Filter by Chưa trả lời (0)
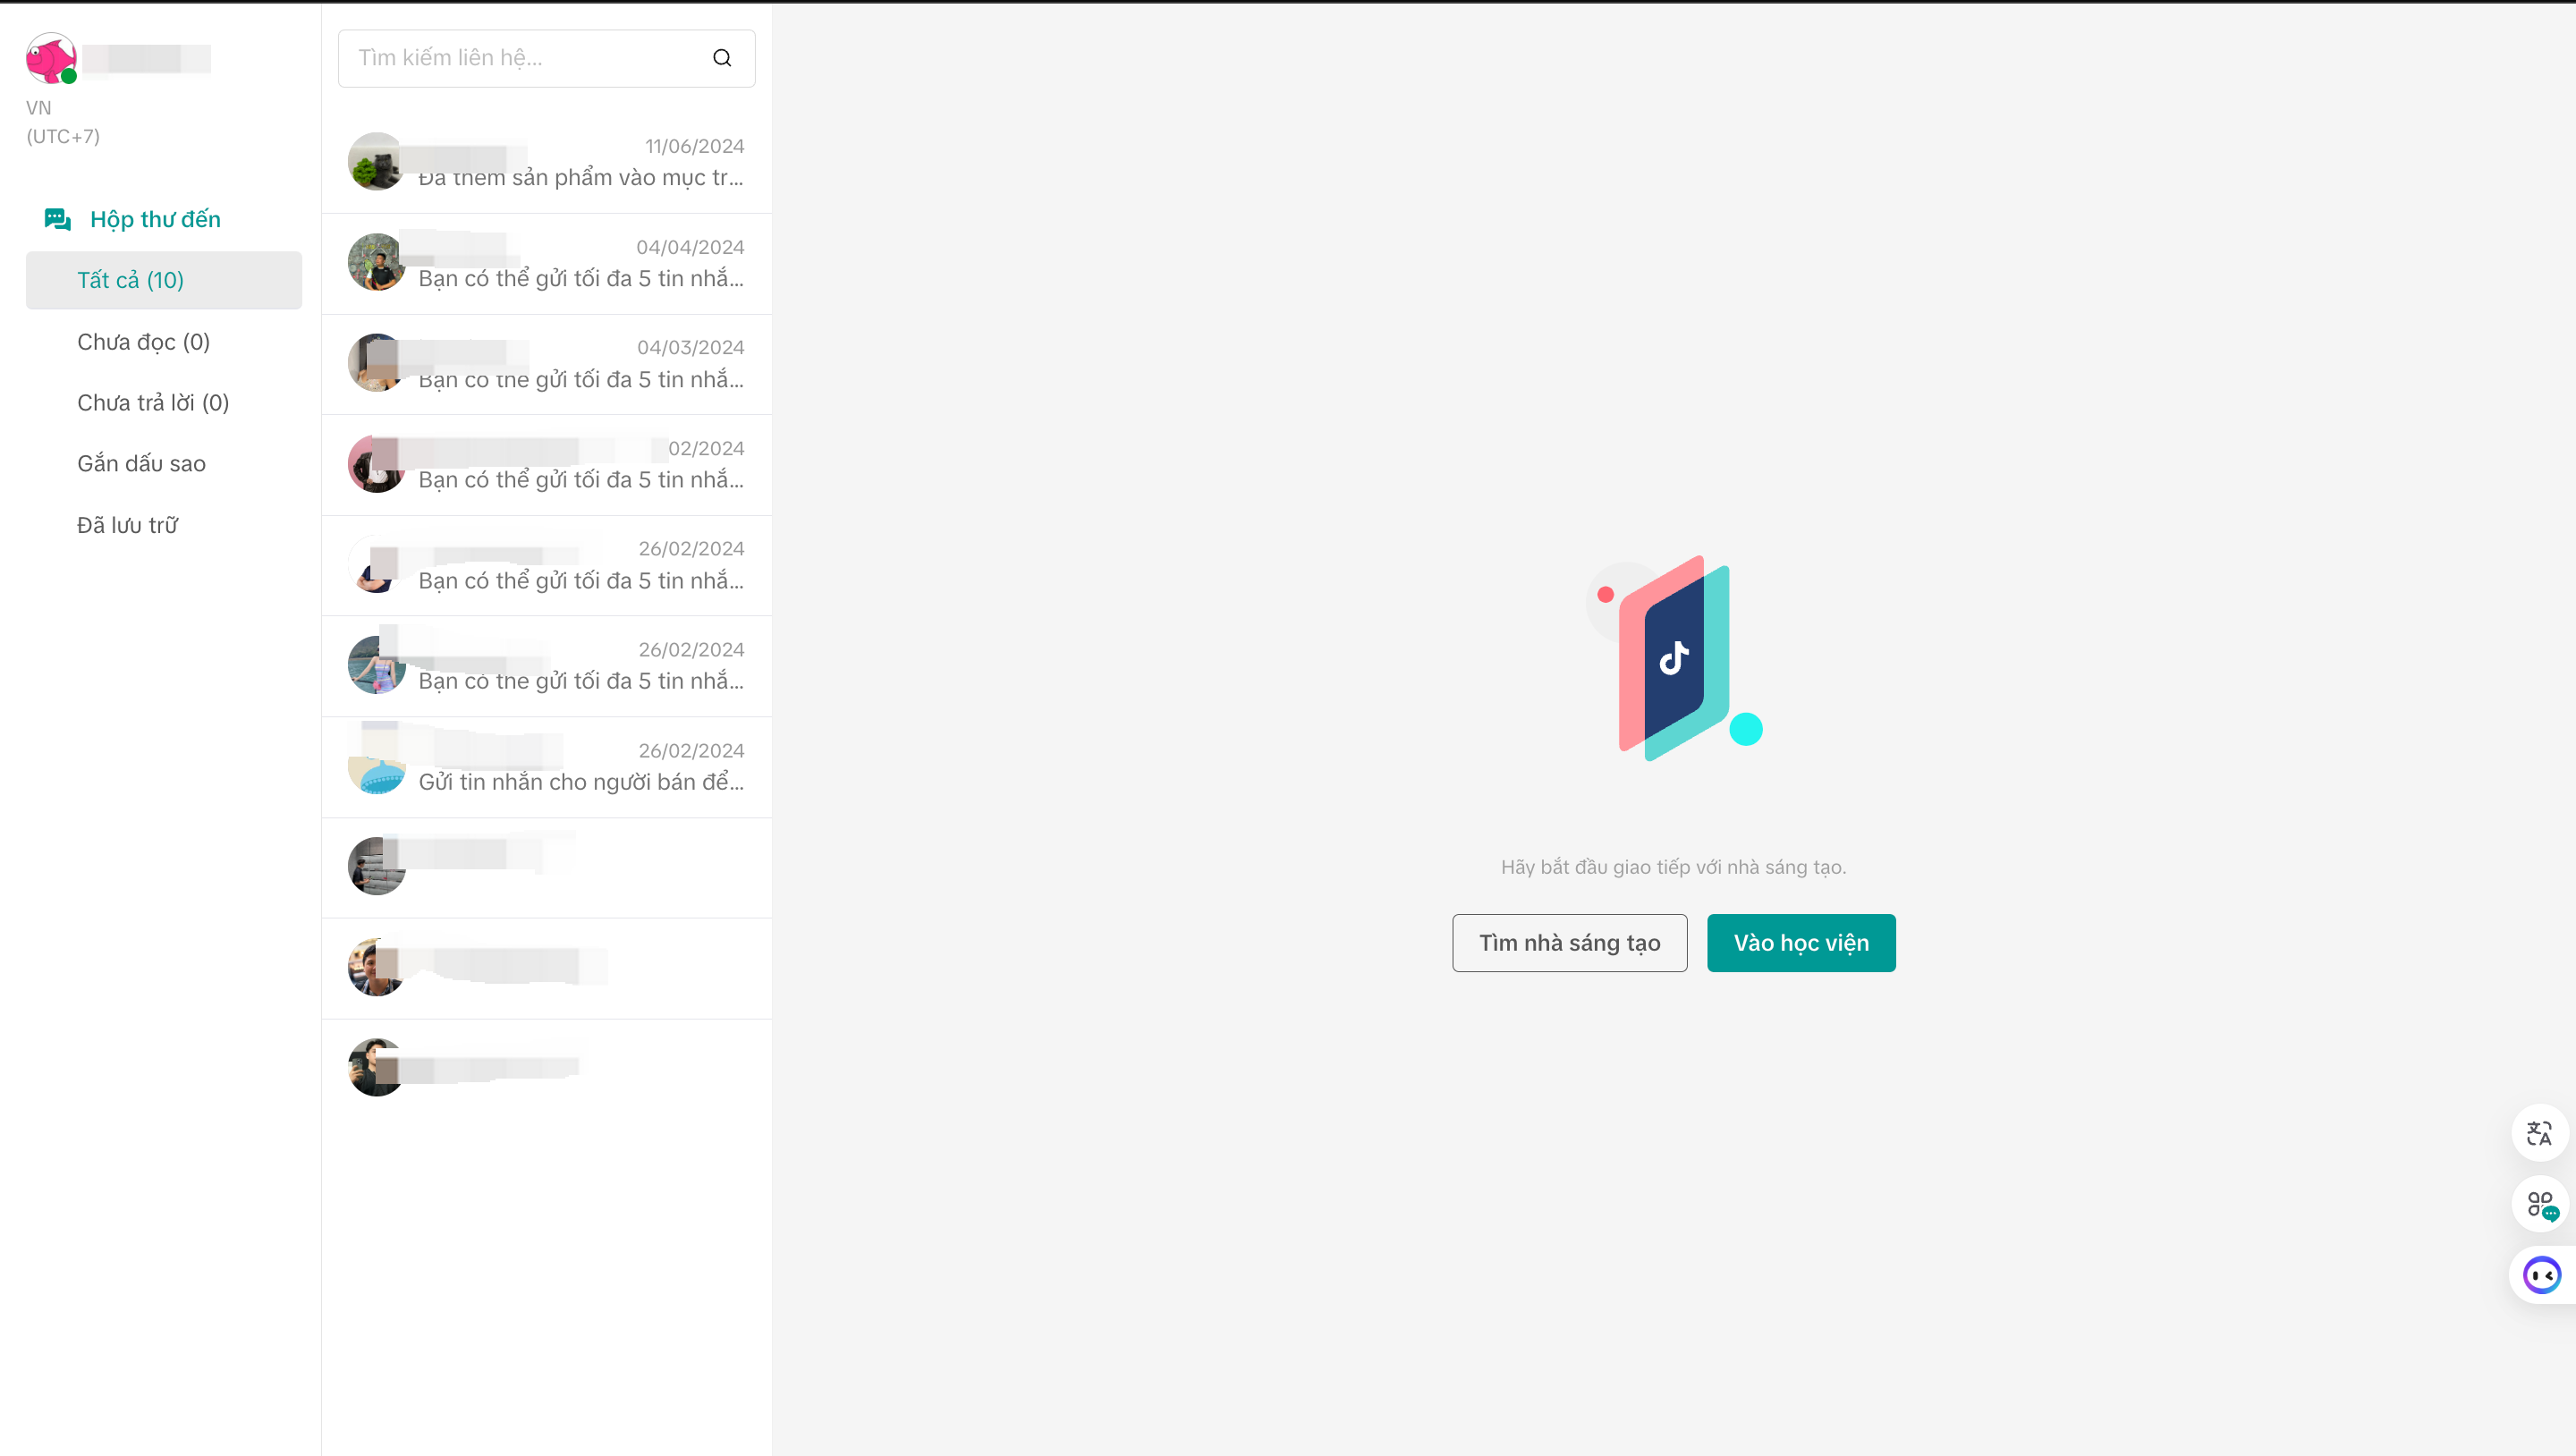 (x=153, y=403)
